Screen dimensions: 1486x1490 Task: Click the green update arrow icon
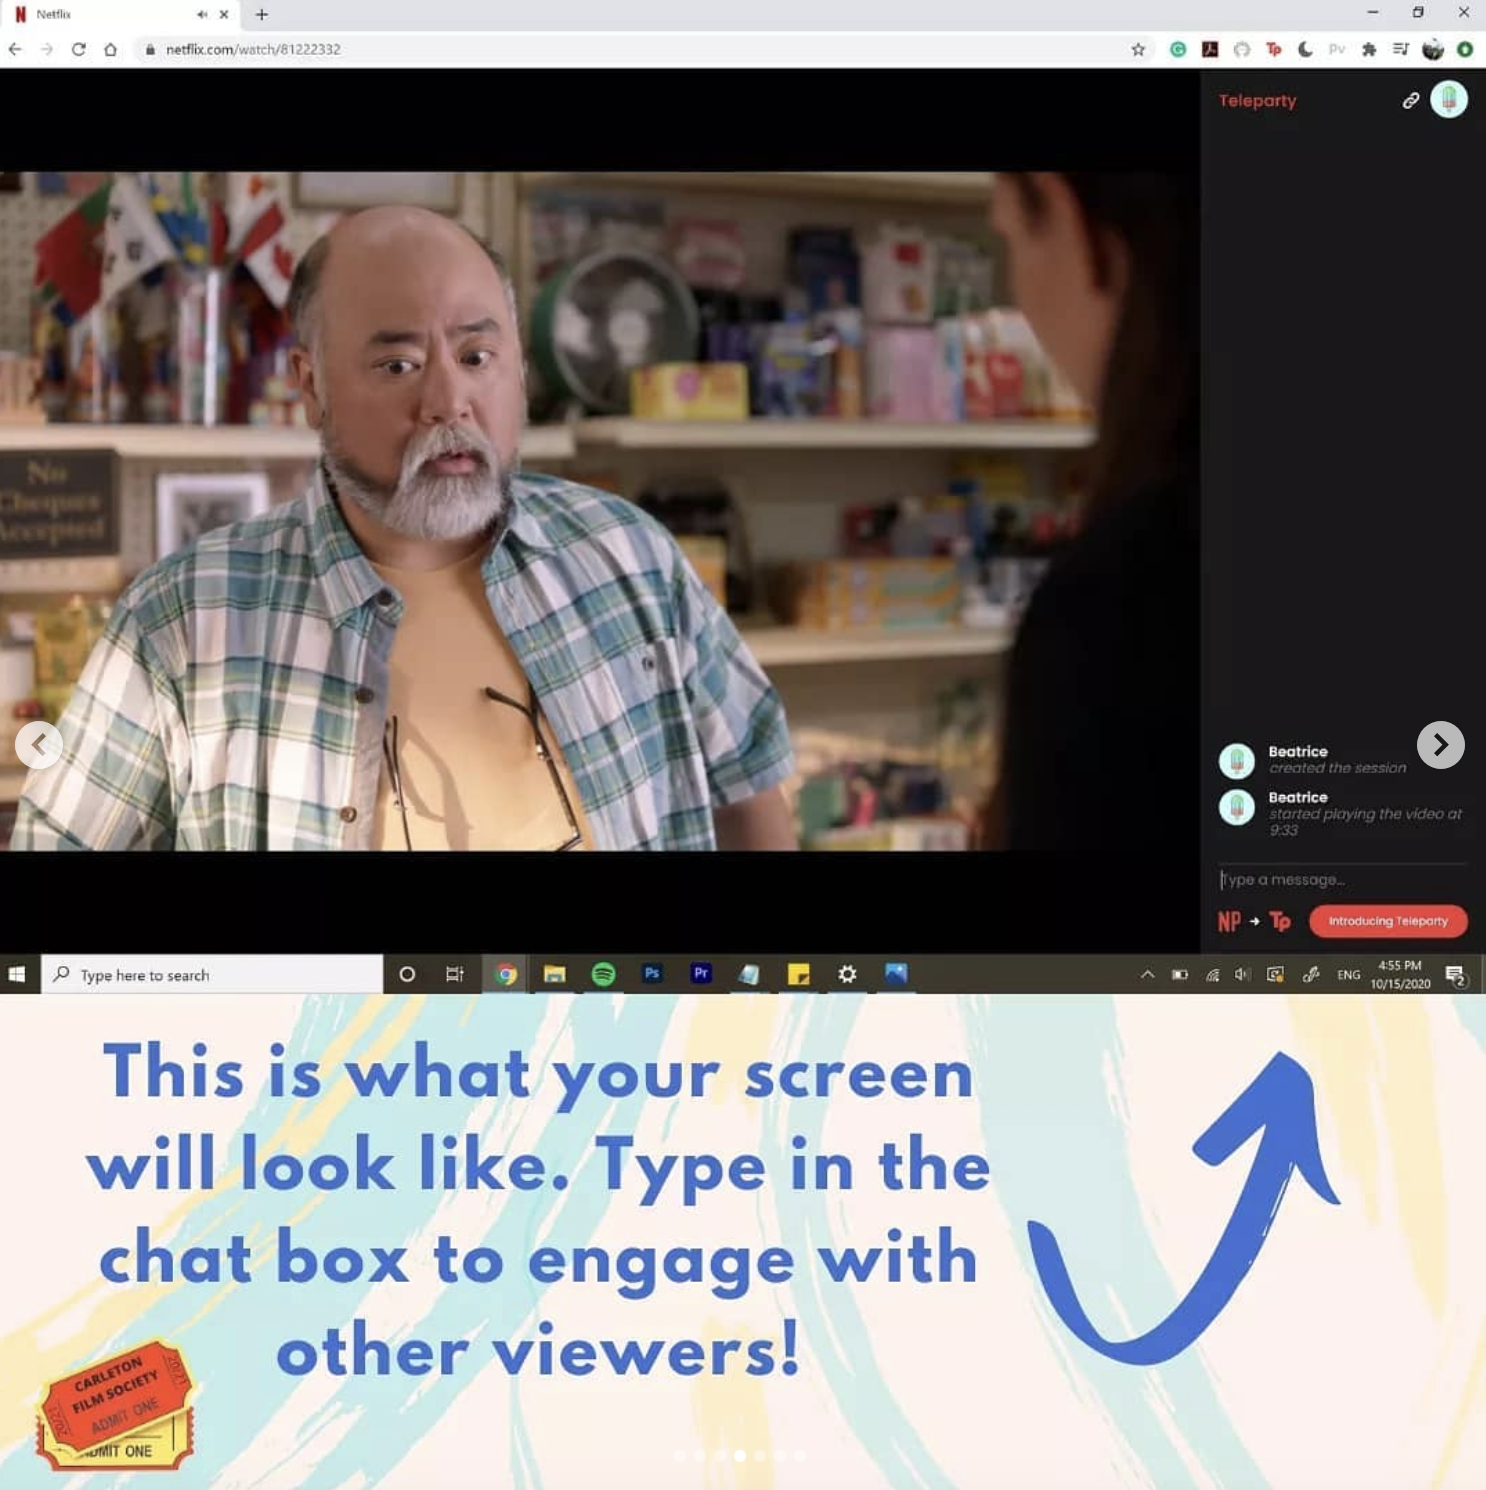tap(1465, 49)
